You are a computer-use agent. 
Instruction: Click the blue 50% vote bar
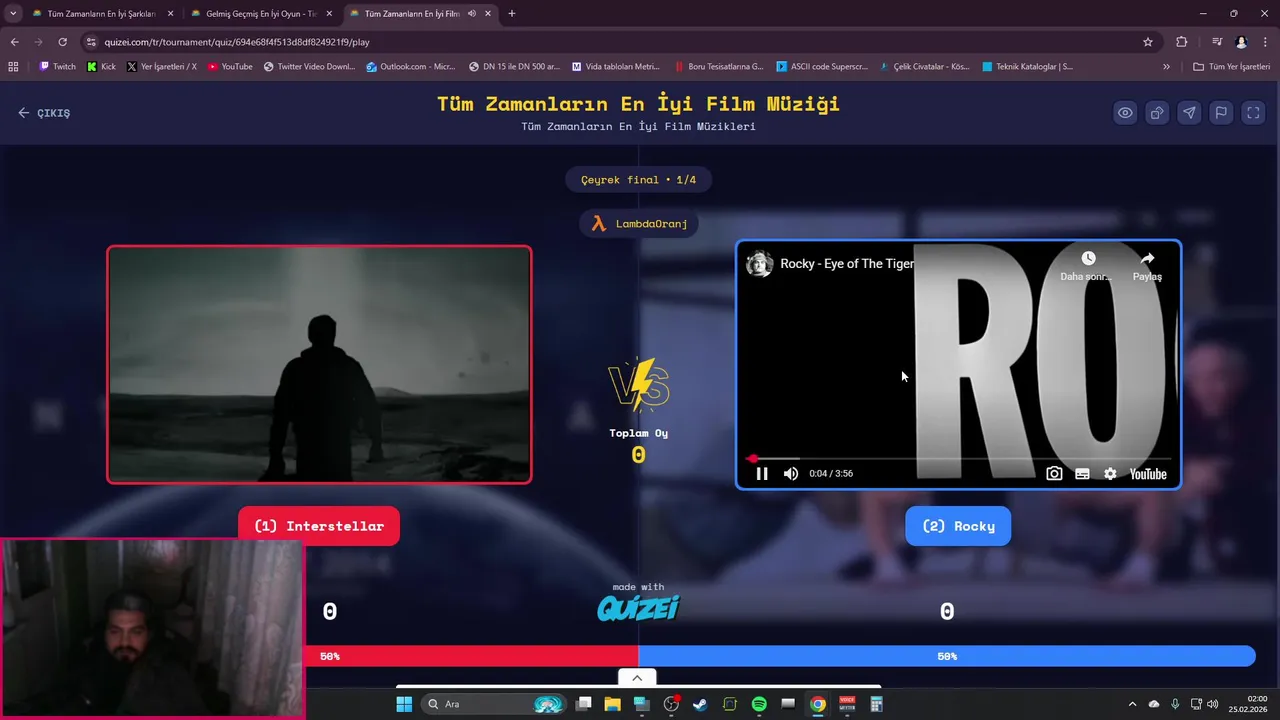click(947, 656)
